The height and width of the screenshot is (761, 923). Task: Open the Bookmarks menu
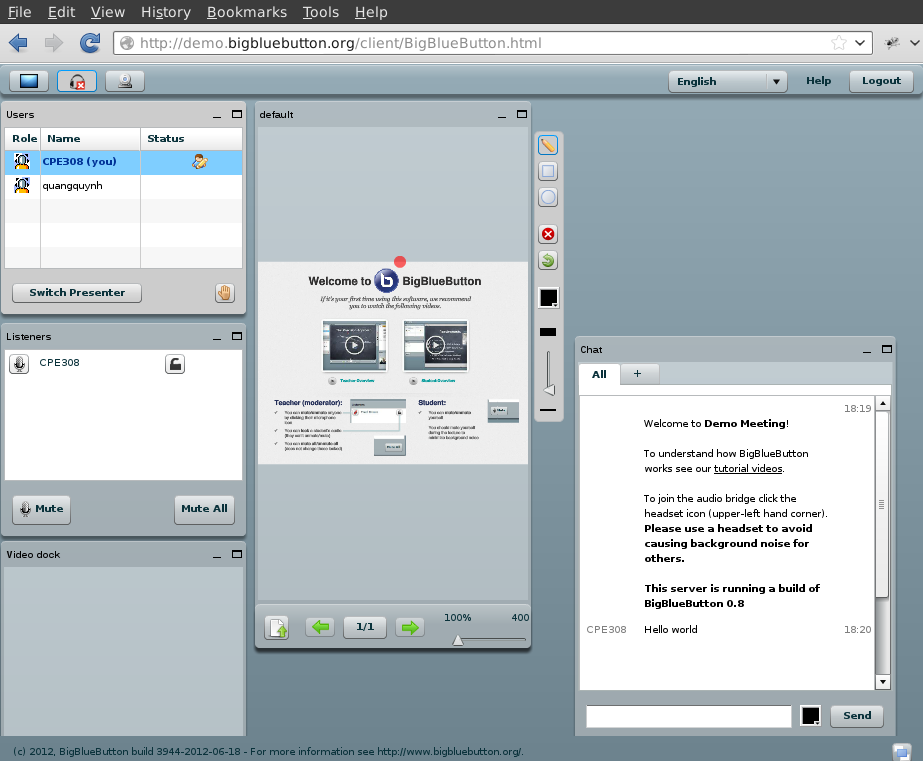click(x=246, y=12)
